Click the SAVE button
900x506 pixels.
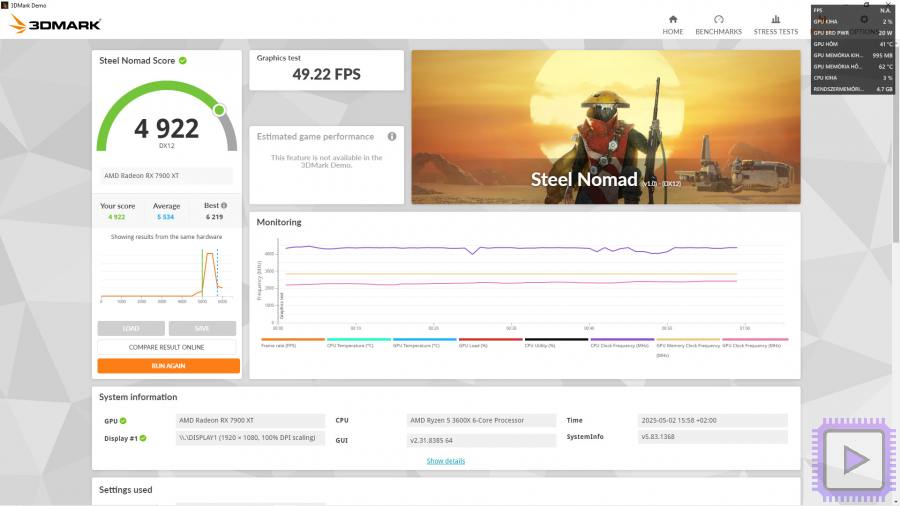pyautogui.click(x=202, y=328)
